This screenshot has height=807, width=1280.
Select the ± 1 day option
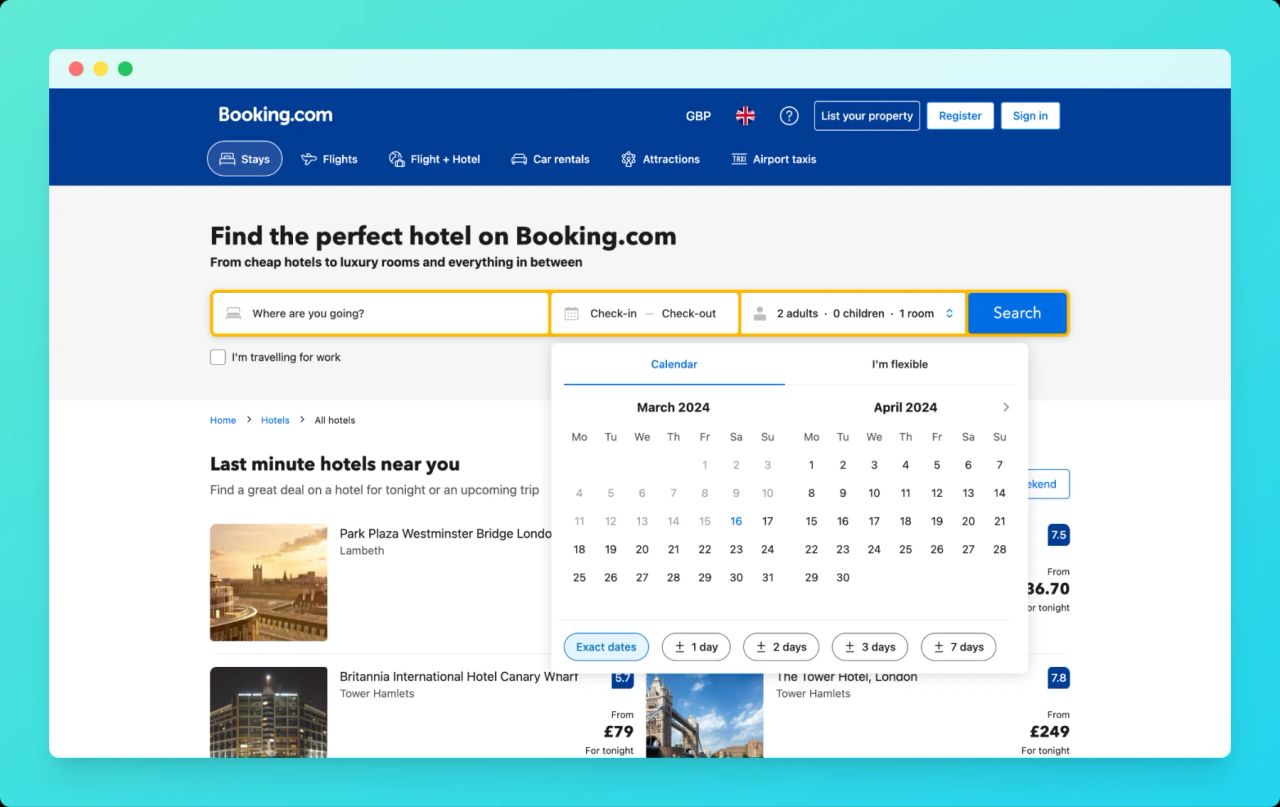[696, 647]
